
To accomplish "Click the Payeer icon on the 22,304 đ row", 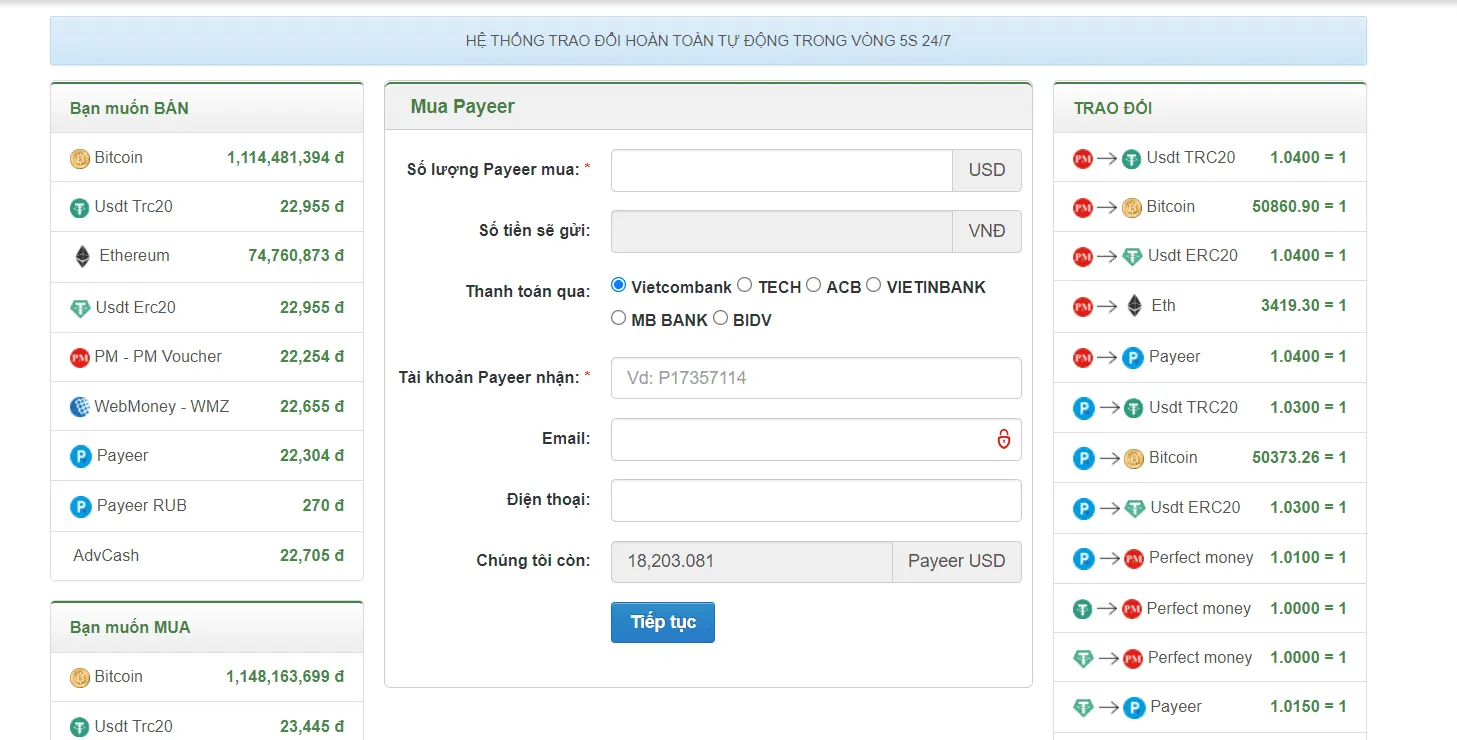I will coord(81,456).
